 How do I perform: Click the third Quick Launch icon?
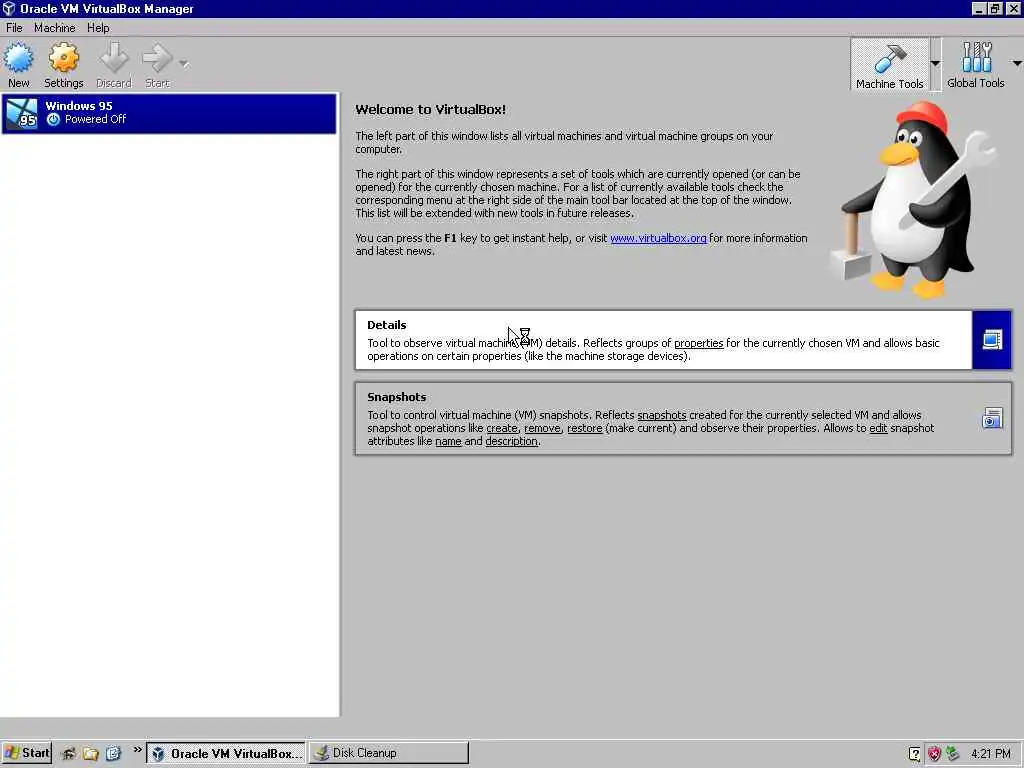point(113,753)
